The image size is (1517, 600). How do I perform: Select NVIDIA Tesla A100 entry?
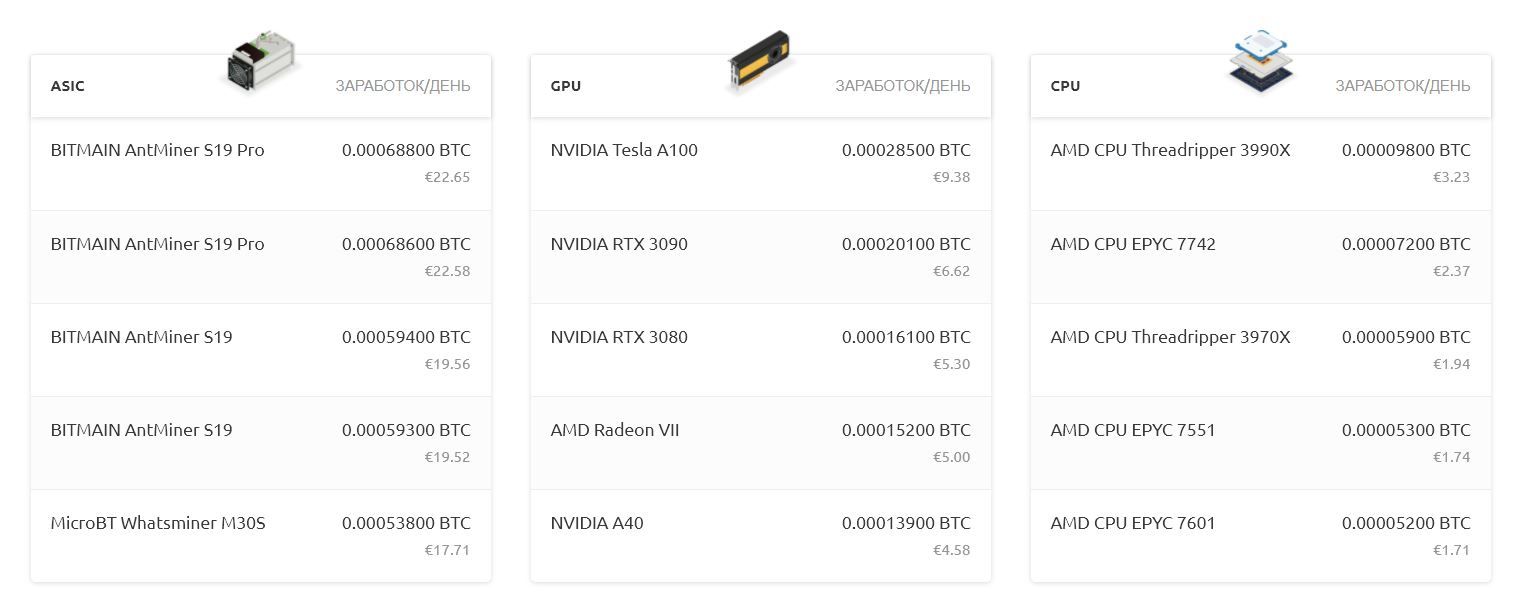coord(761,164)
